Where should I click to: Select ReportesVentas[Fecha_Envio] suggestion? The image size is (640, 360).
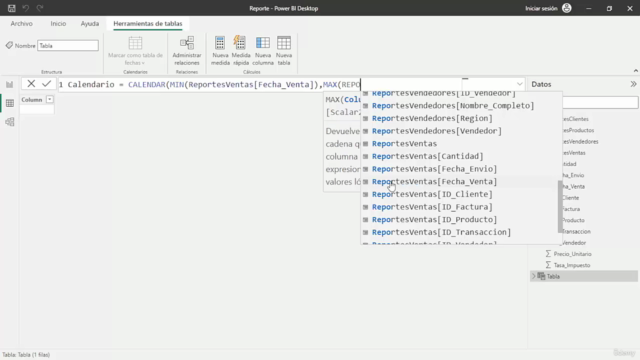434,169
